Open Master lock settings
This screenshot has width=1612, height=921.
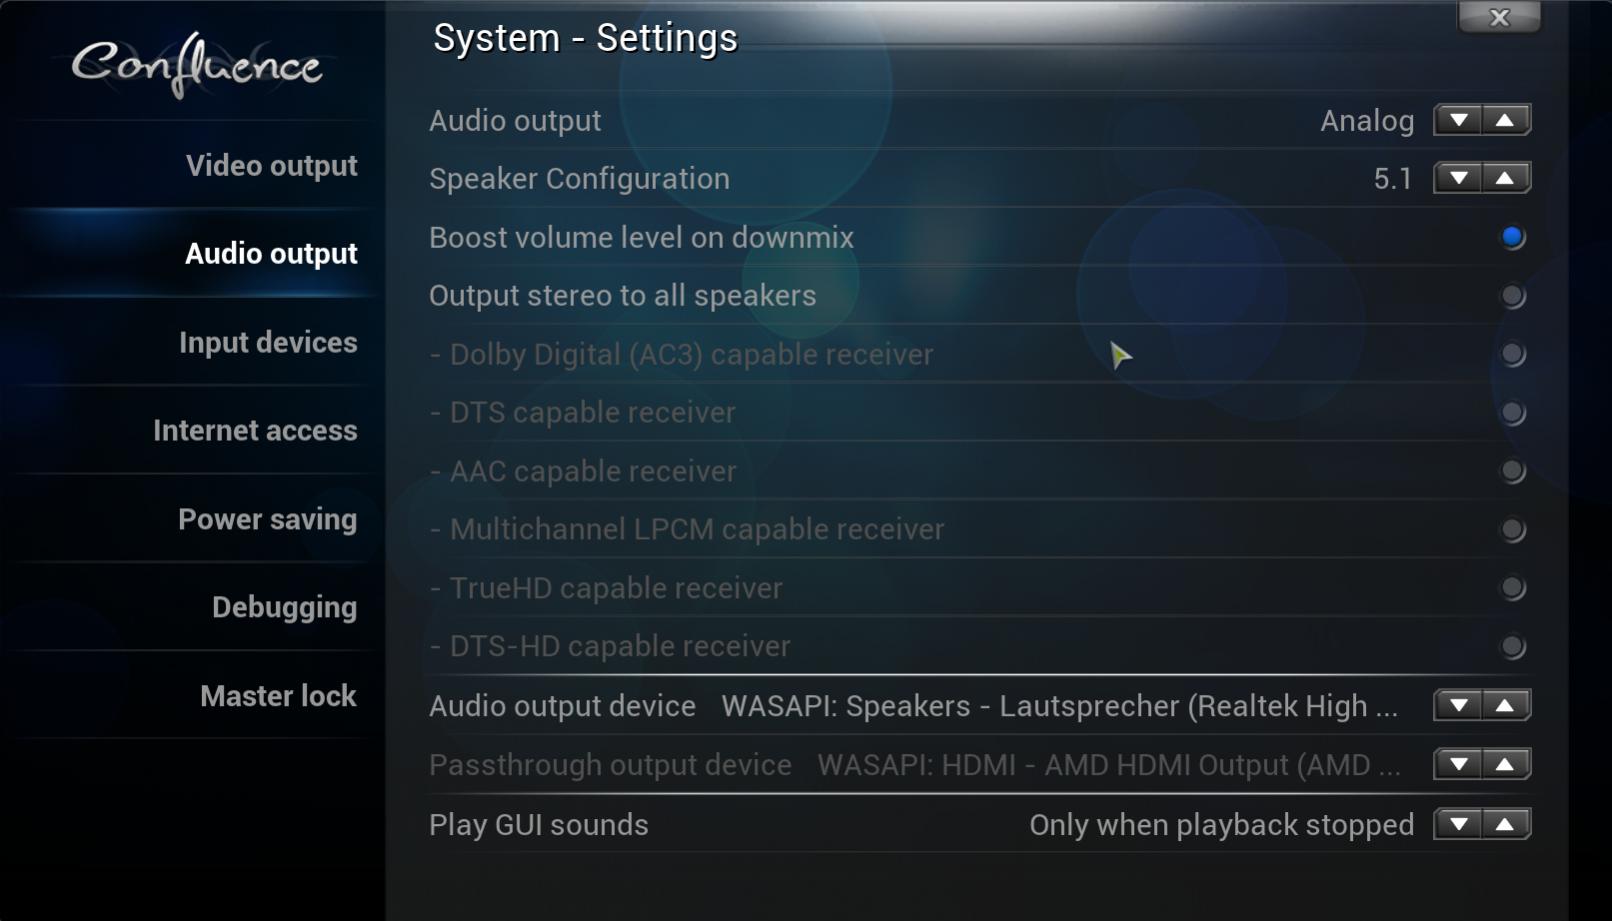pyautogui.click(x=278, y=695)
